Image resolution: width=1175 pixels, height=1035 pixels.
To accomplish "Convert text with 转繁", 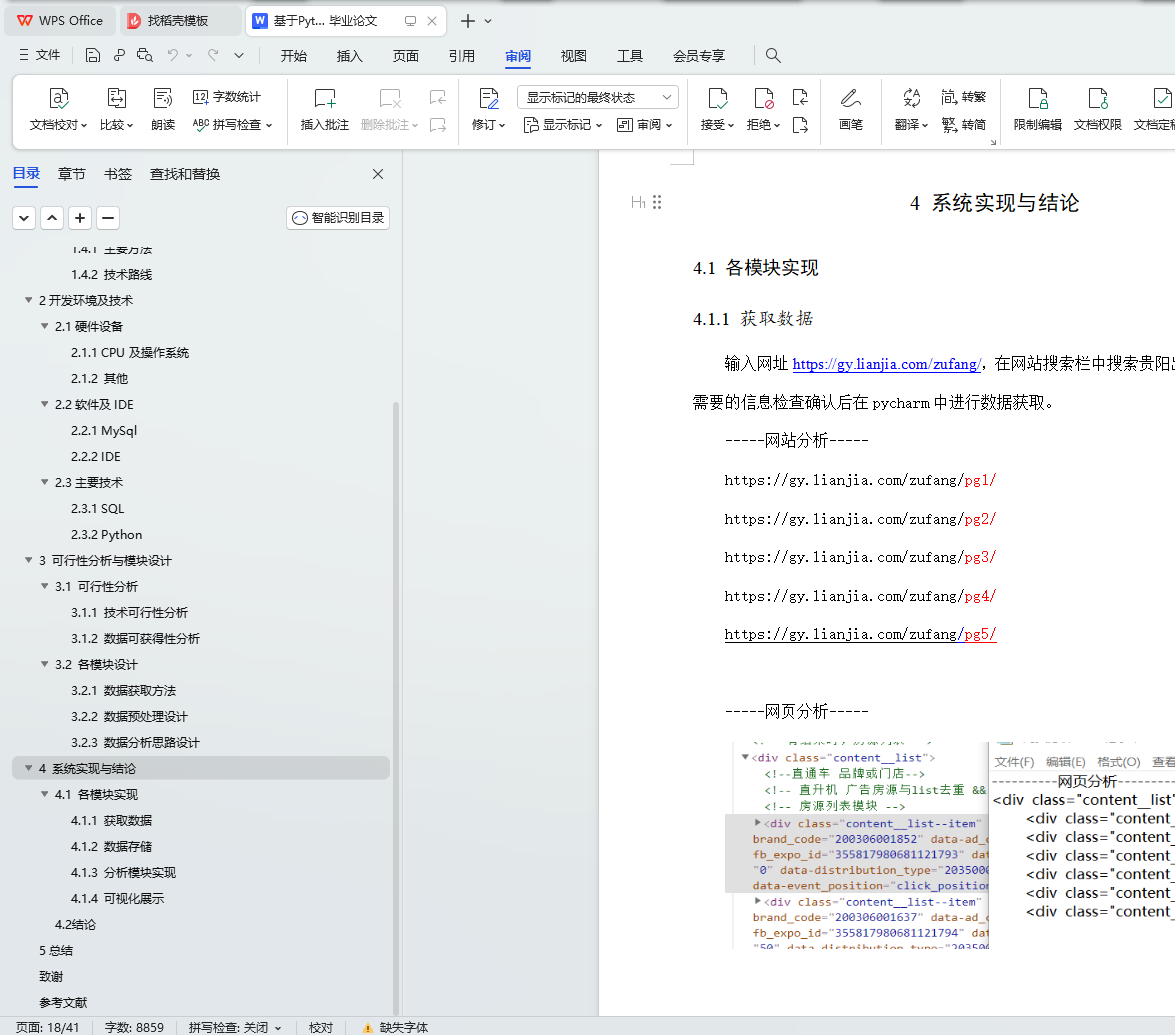I will pyautogui.click(x=964, y=97).
